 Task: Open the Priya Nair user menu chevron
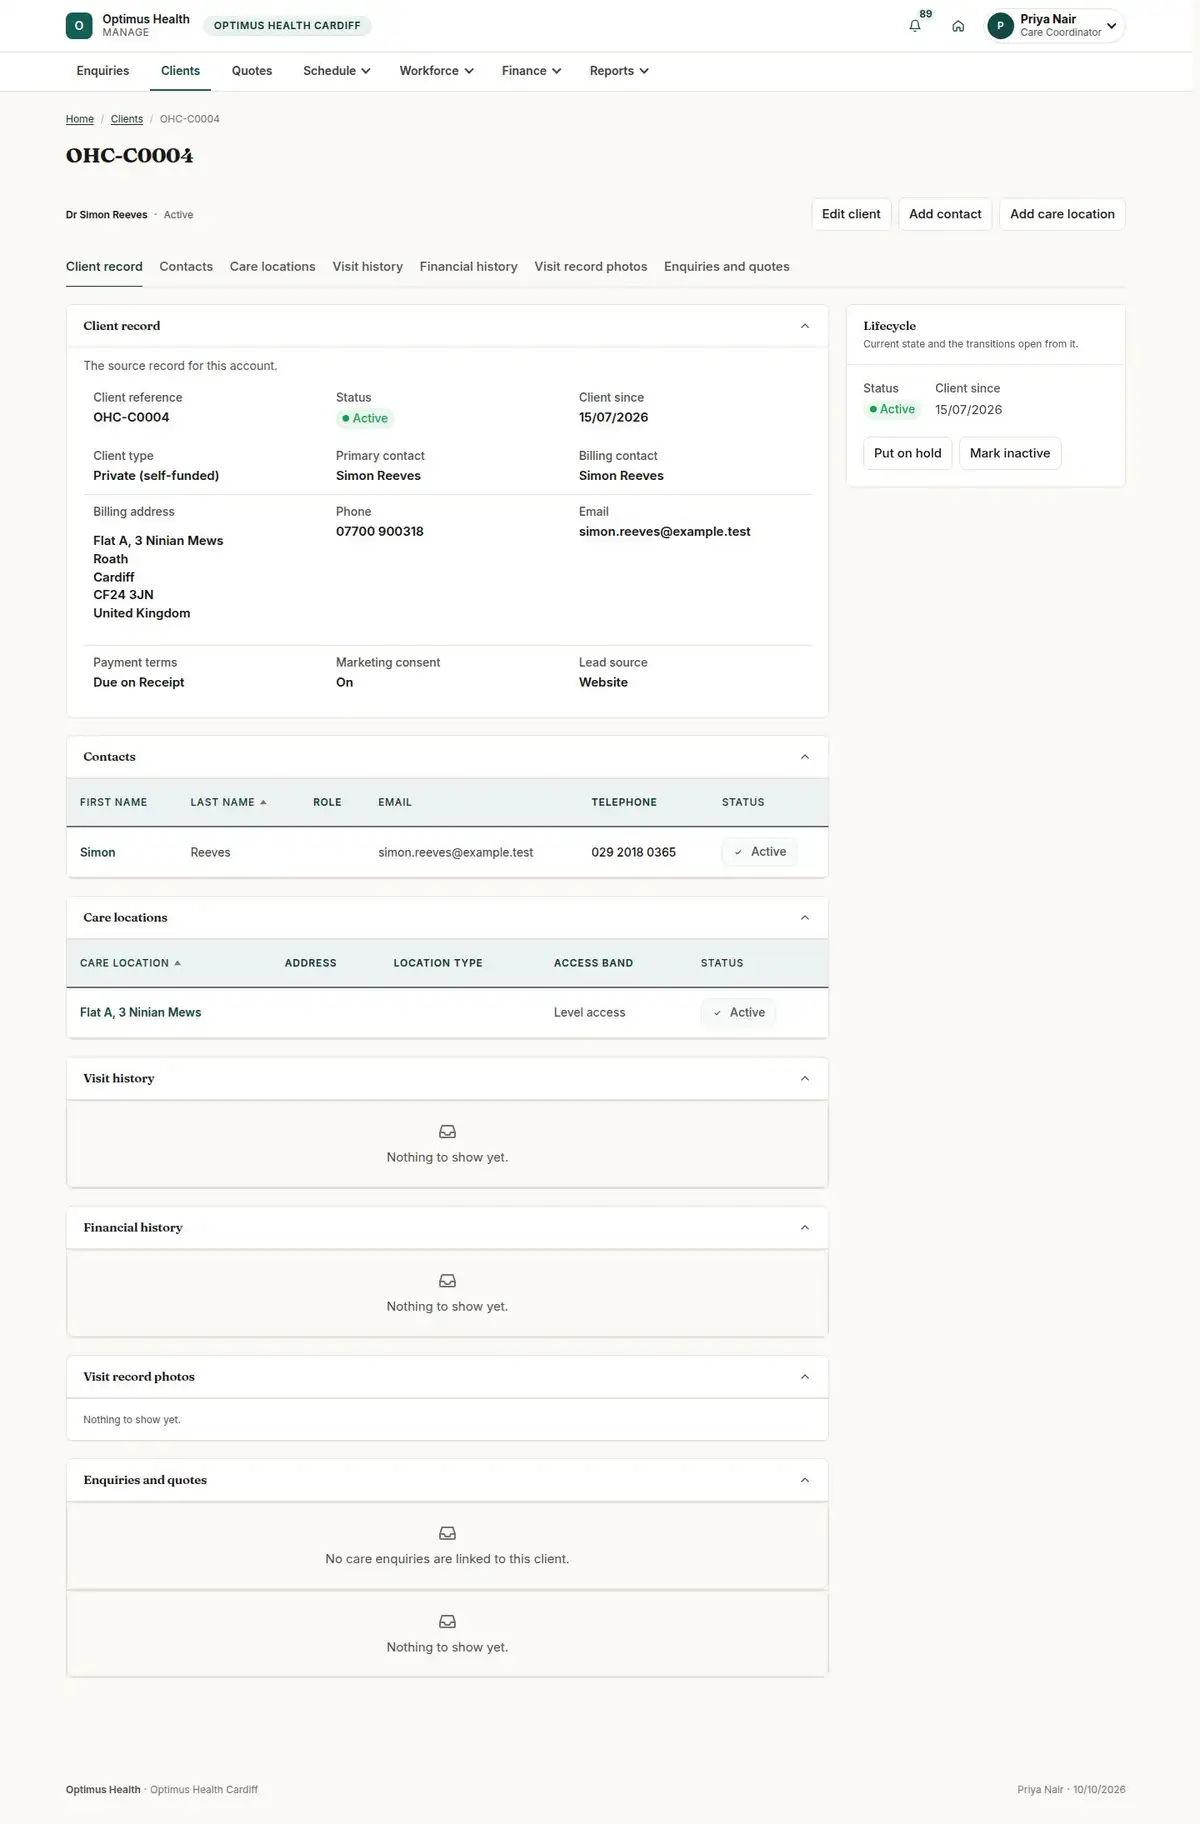pos(1111,26)
